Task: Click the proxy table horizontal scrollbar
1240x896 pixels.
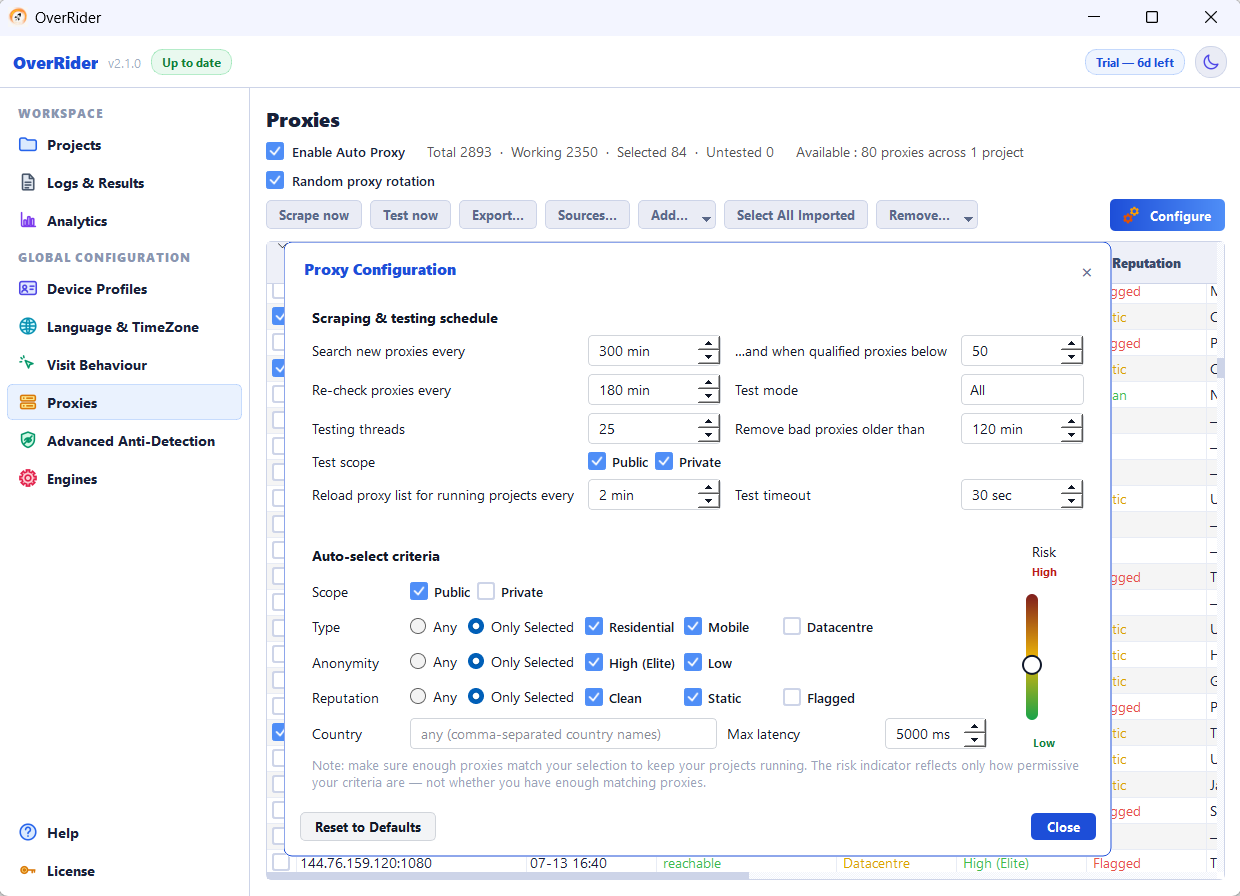Action: [508, 877]
